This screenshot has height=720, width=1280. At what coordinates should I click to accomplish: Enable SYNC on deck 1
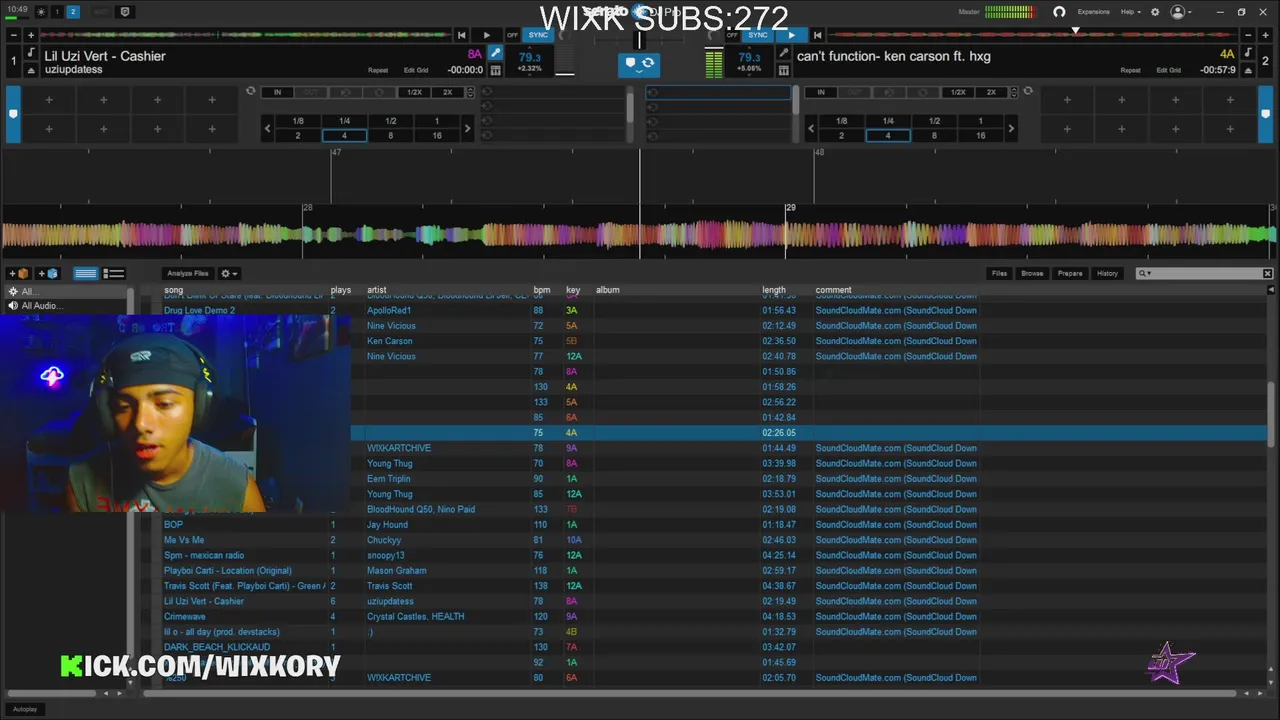click(538, 35)
